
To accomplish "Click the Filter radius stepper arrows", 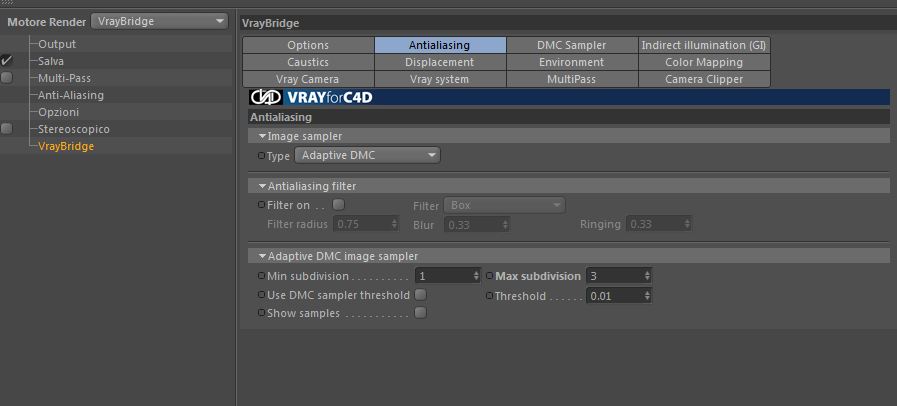I will (x=394, y=224).
